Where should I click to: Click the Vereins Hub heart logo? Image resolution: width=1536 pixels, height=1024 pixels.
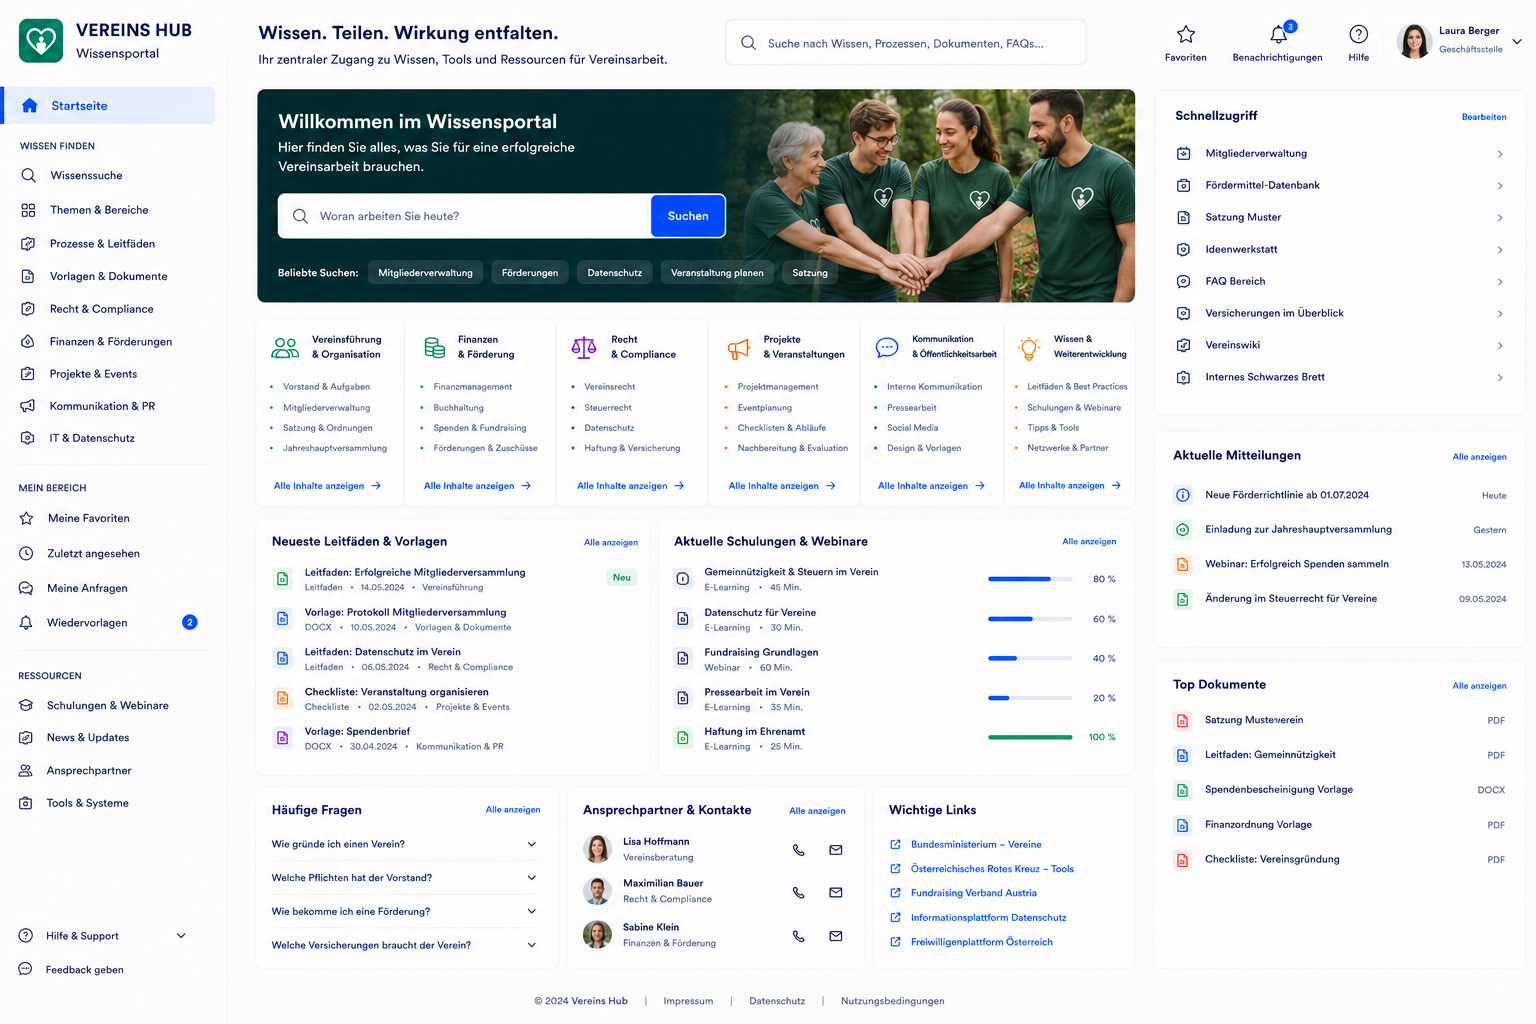point(41,41)
